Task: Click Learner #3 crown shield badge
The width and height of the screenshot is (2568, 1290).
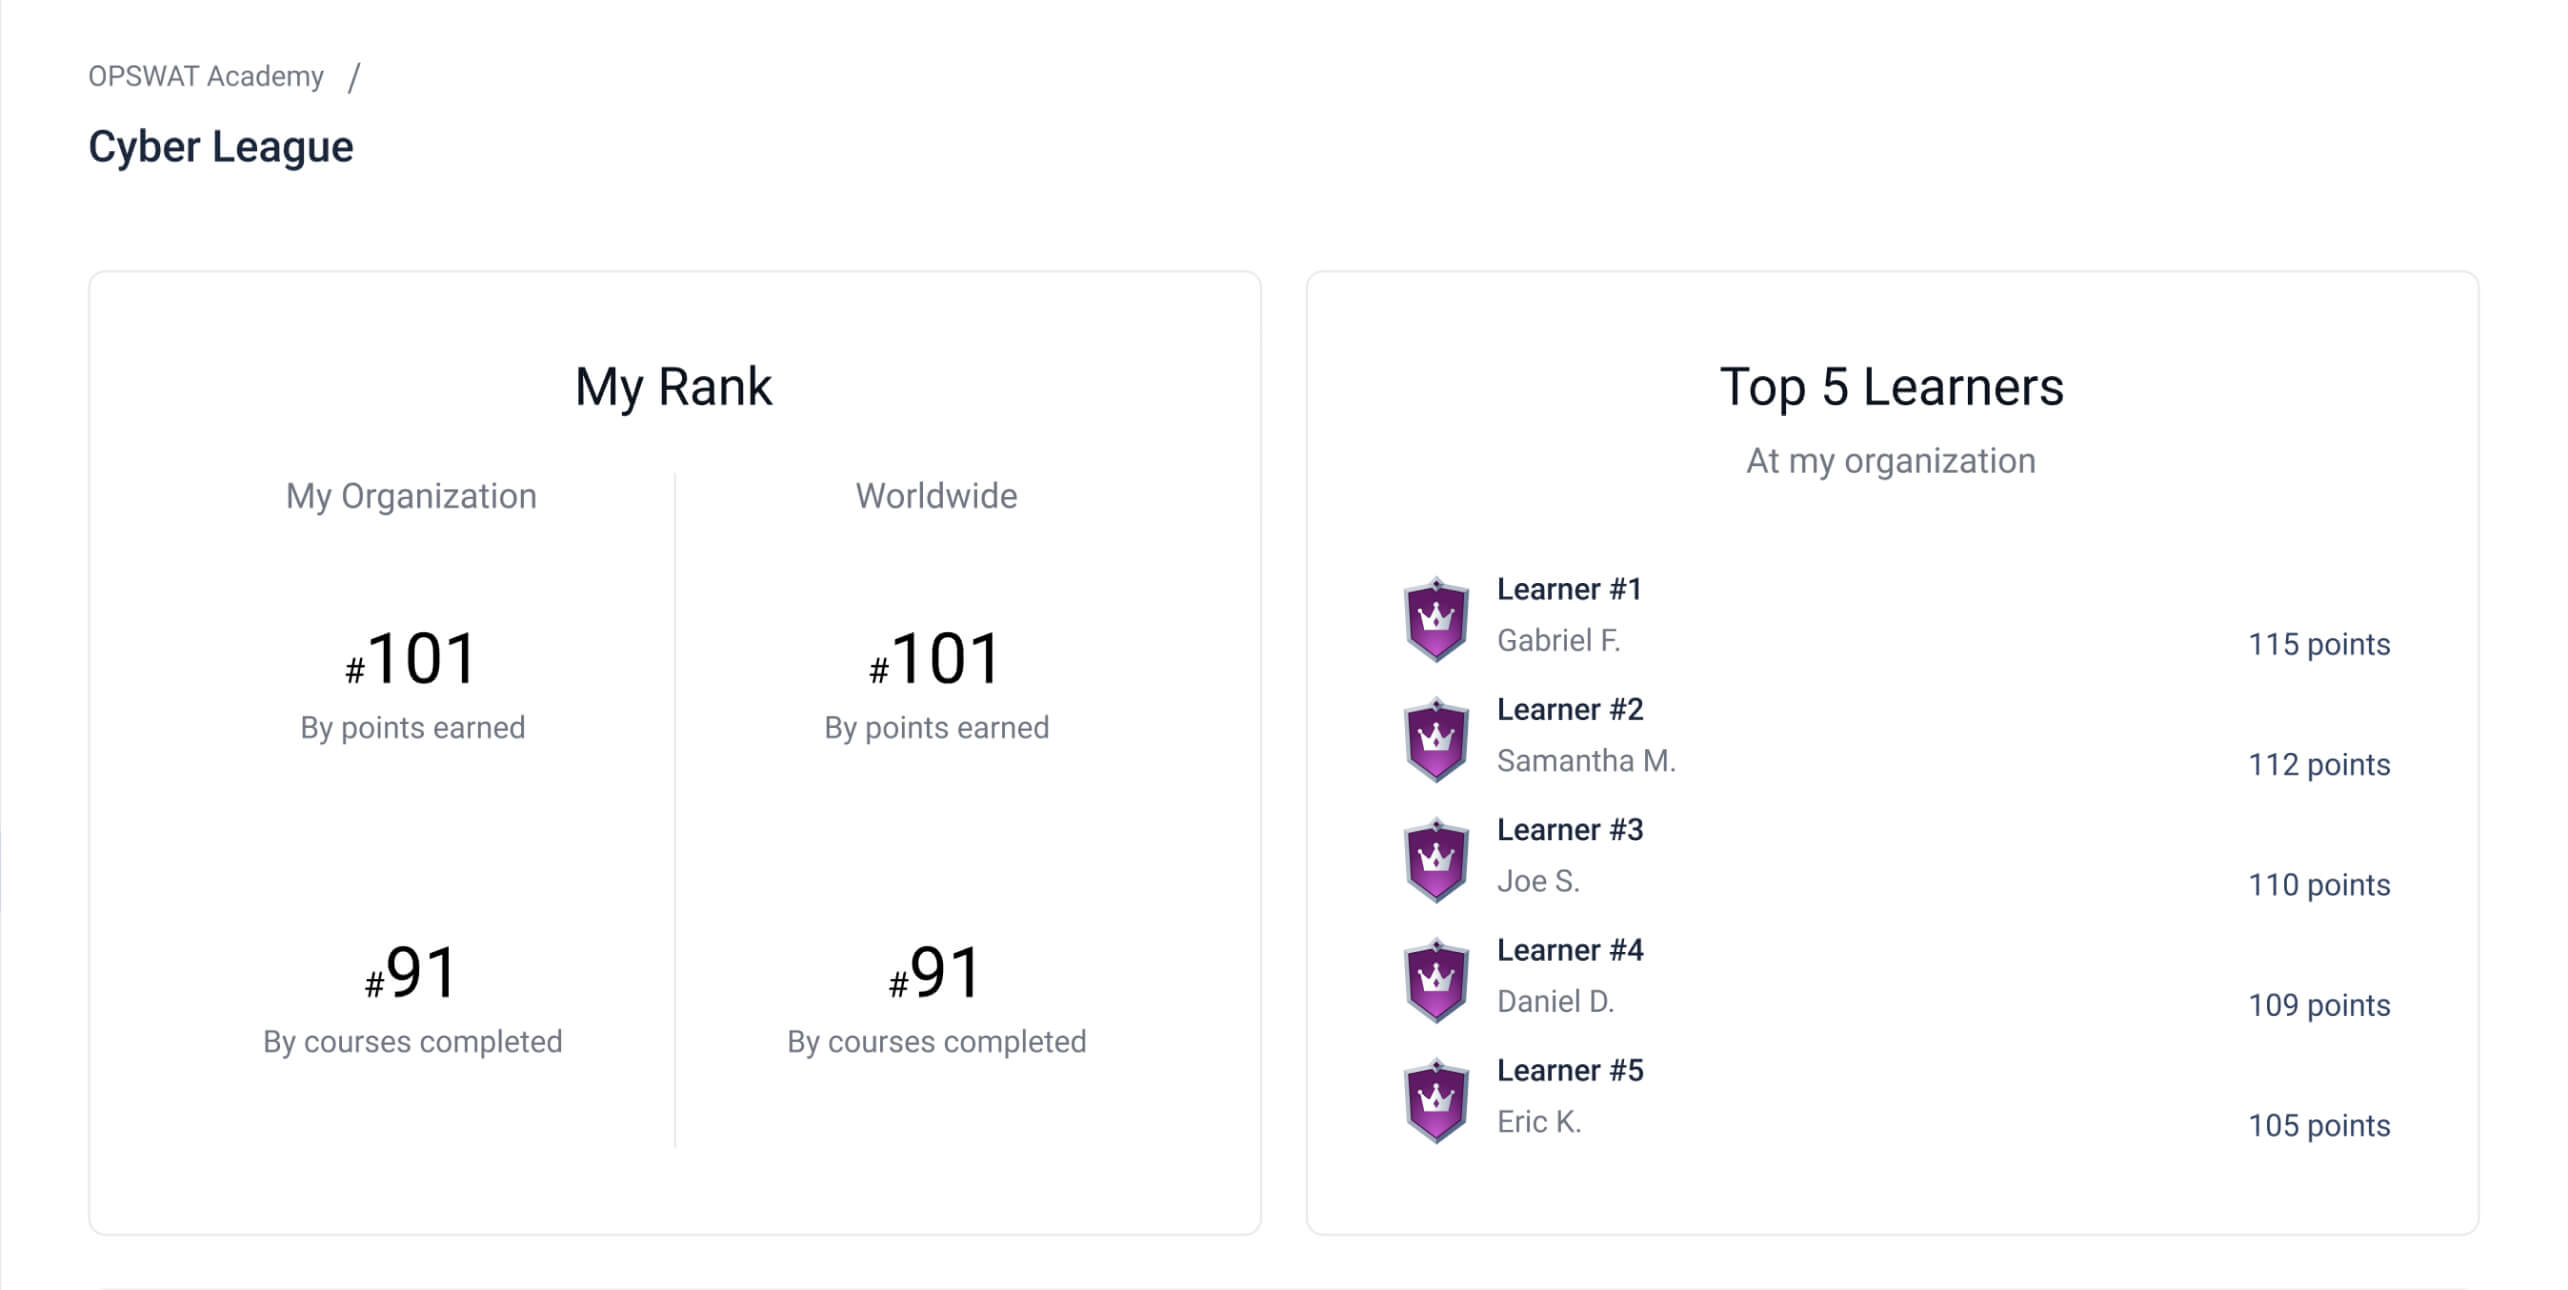Action: tap(1436, 860)
